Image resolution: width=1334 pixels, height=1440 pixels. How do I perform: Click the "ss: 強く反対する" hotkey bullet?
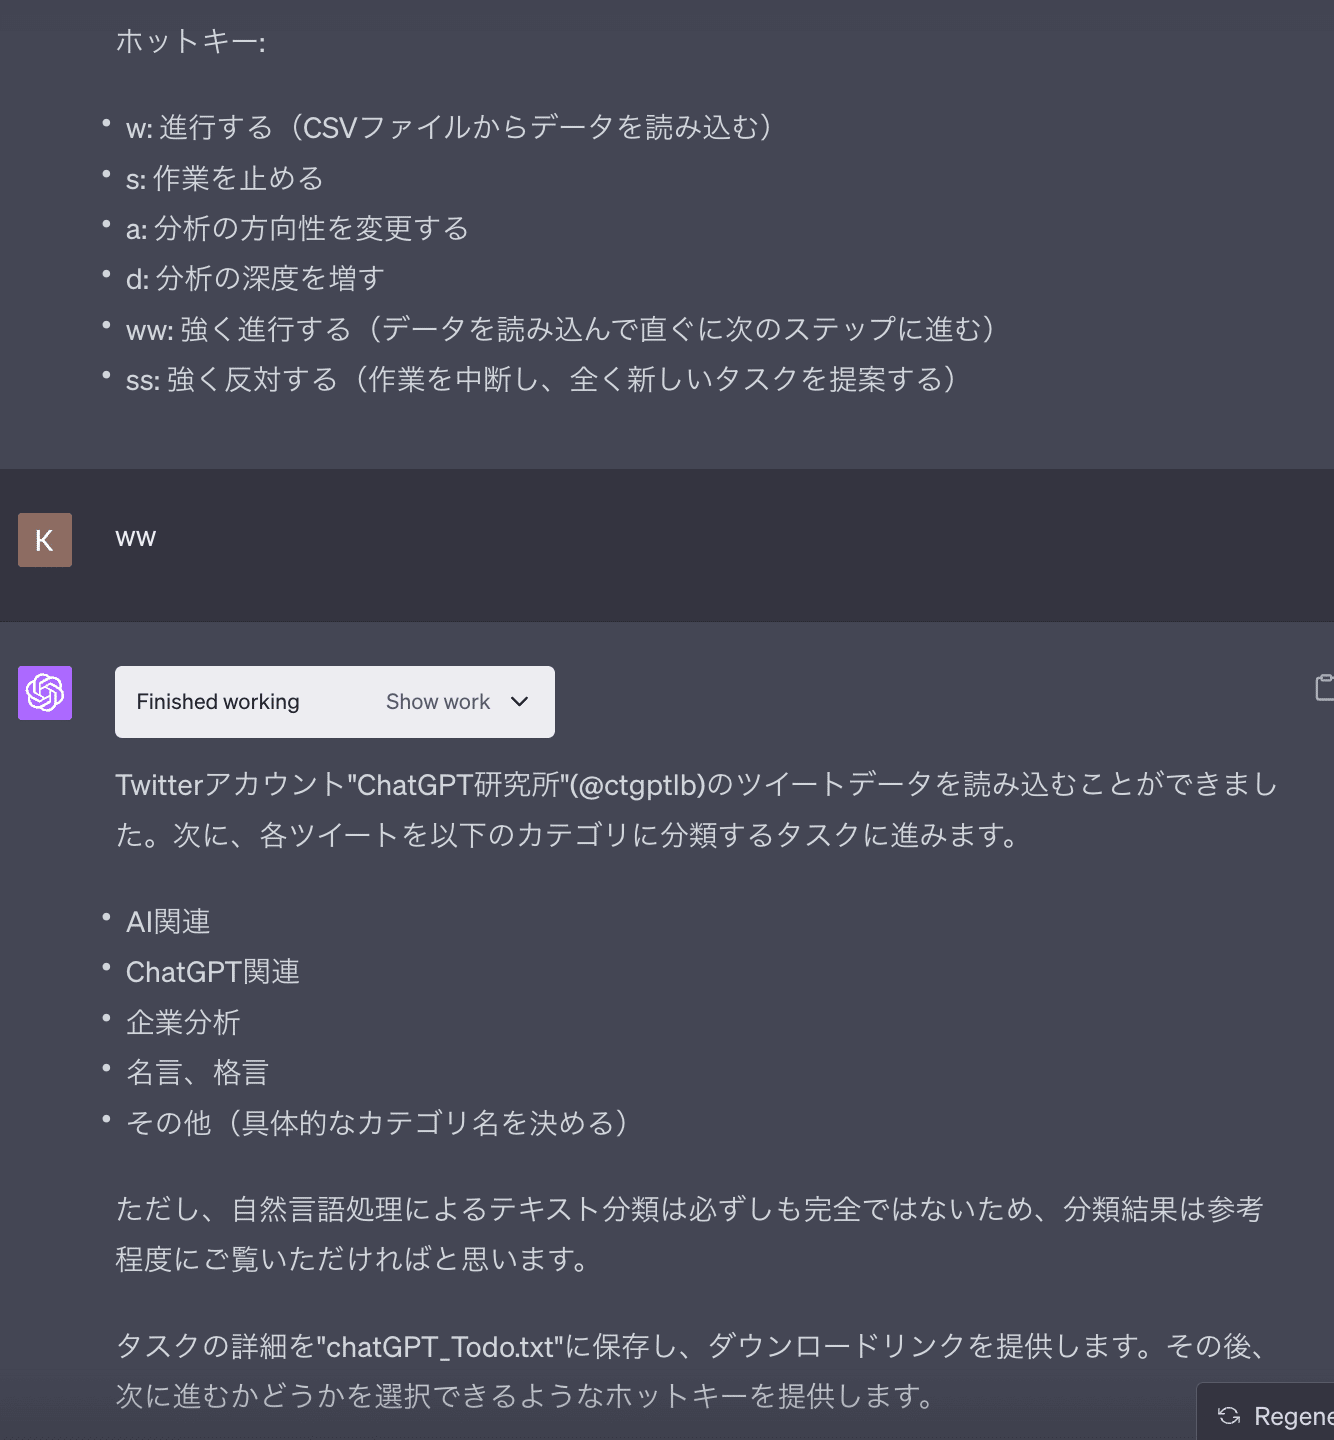point(541,380)
